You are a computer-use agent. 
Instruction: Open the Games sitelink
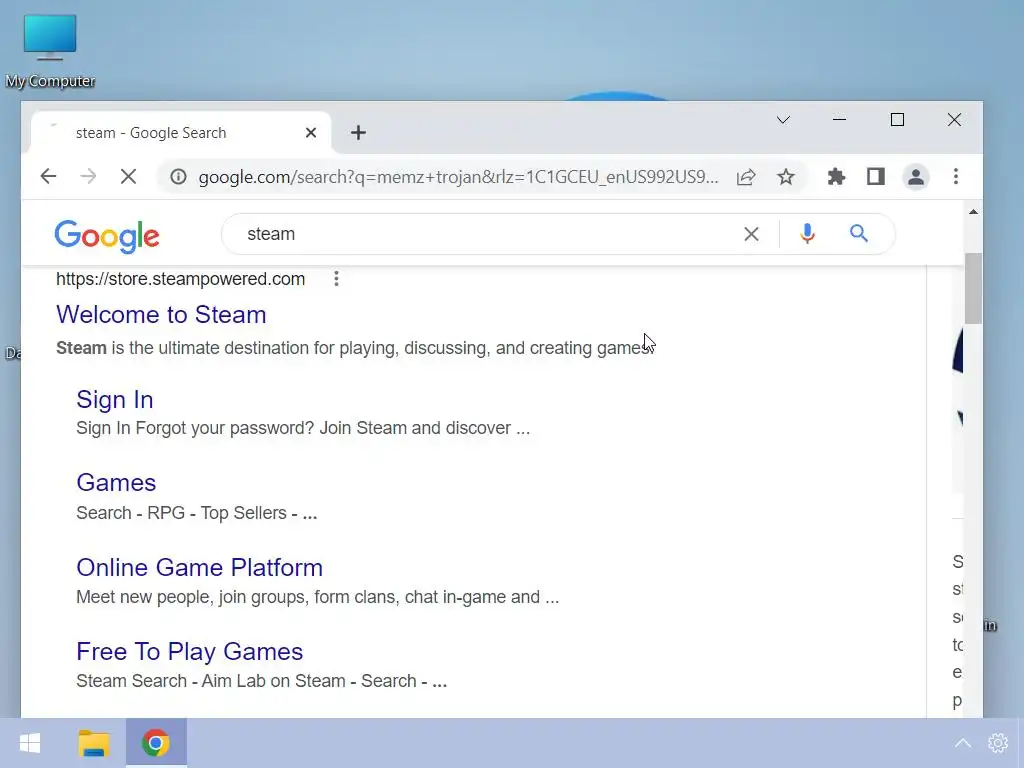coord(116,483)
